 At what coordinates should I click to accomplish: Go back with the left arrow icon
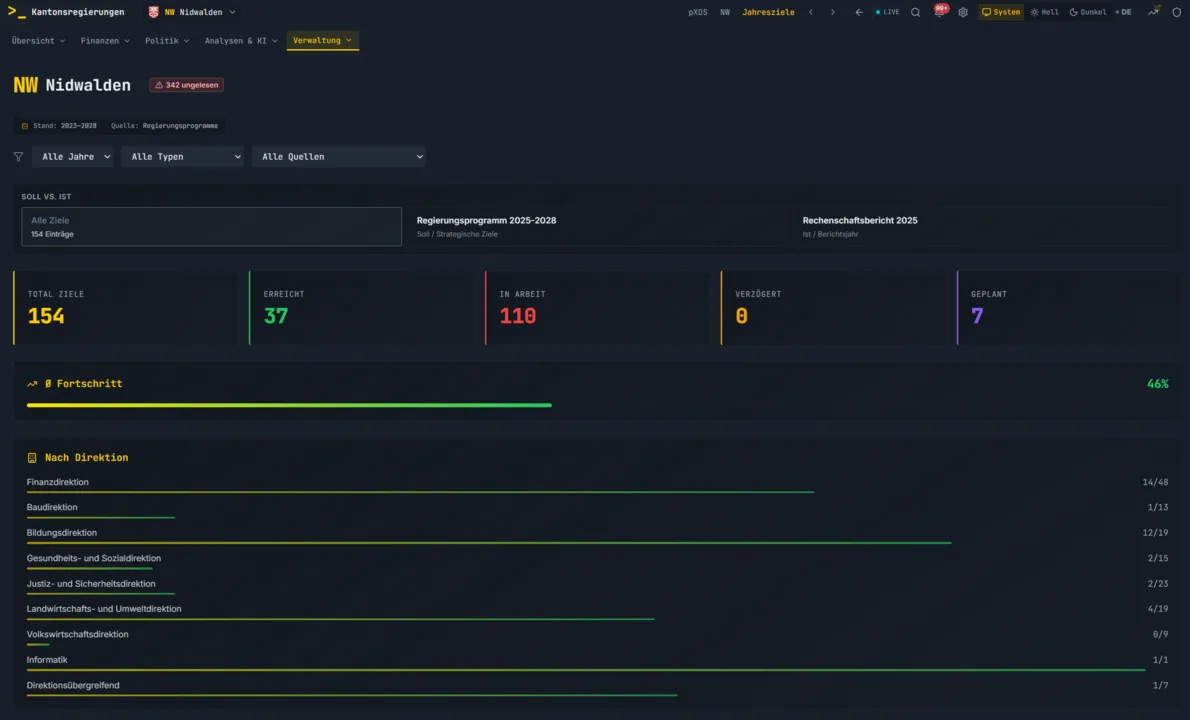coord(859,12)
